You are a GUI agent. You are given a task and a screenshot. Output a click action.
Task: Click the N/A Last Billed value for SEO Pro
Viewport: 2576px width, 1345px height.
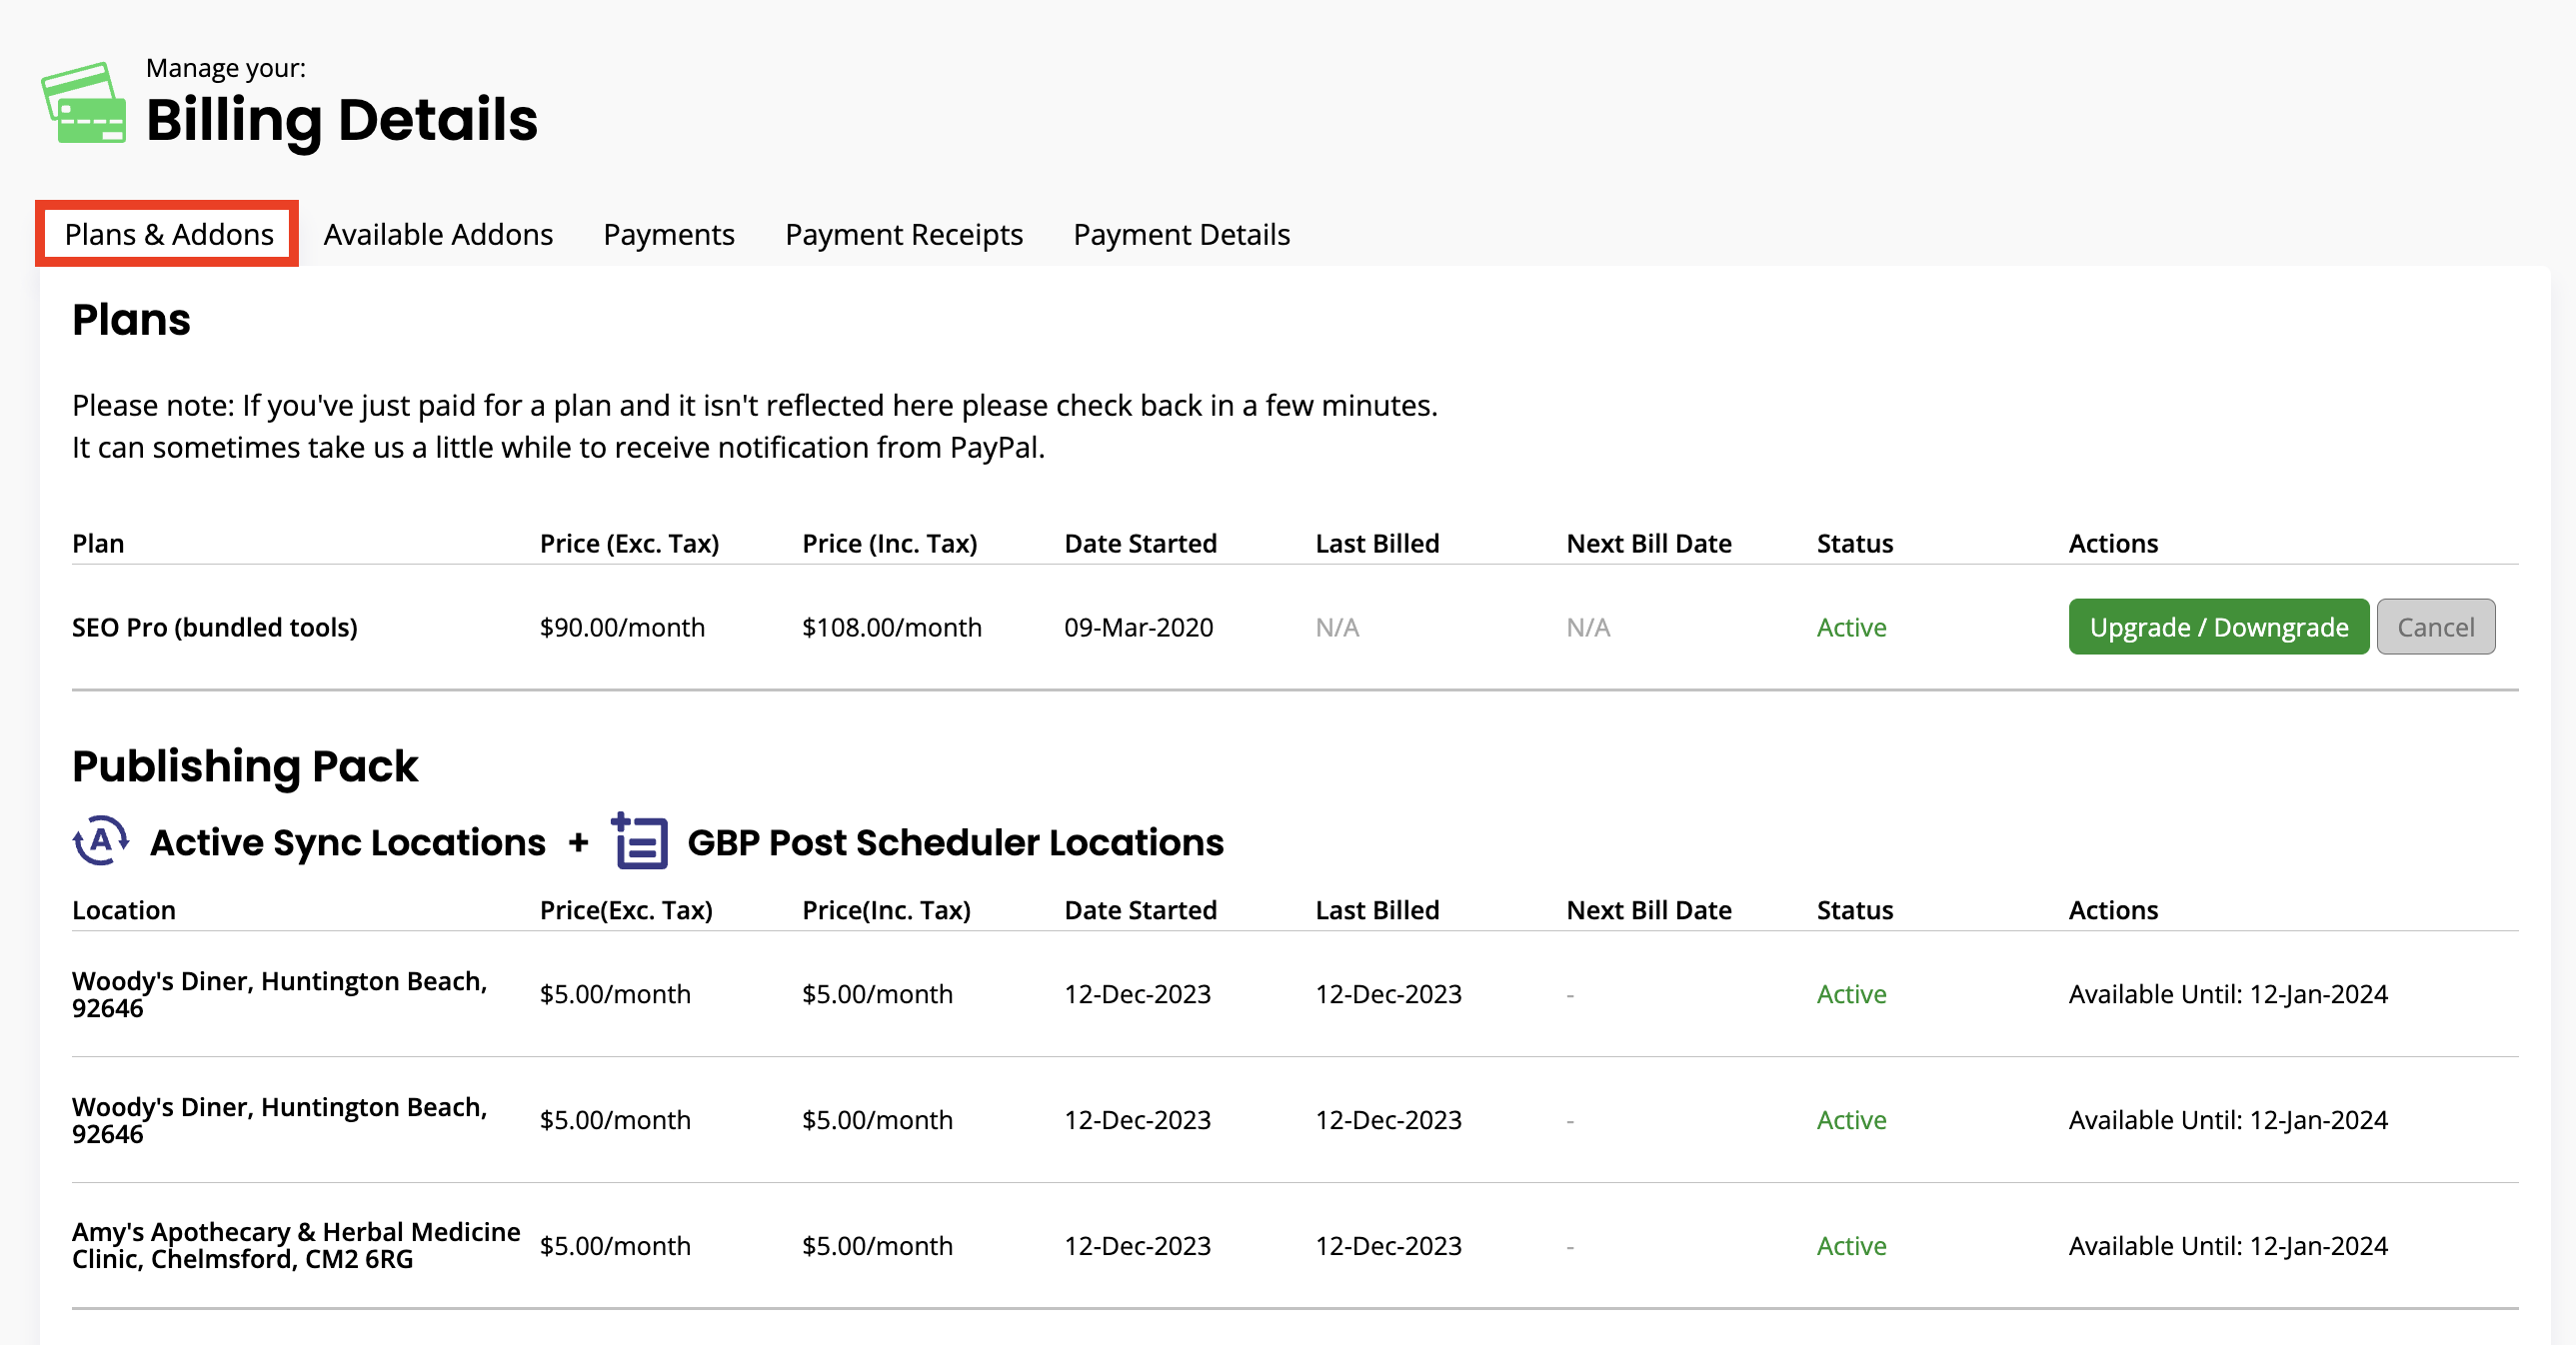tap(1337, 627)
